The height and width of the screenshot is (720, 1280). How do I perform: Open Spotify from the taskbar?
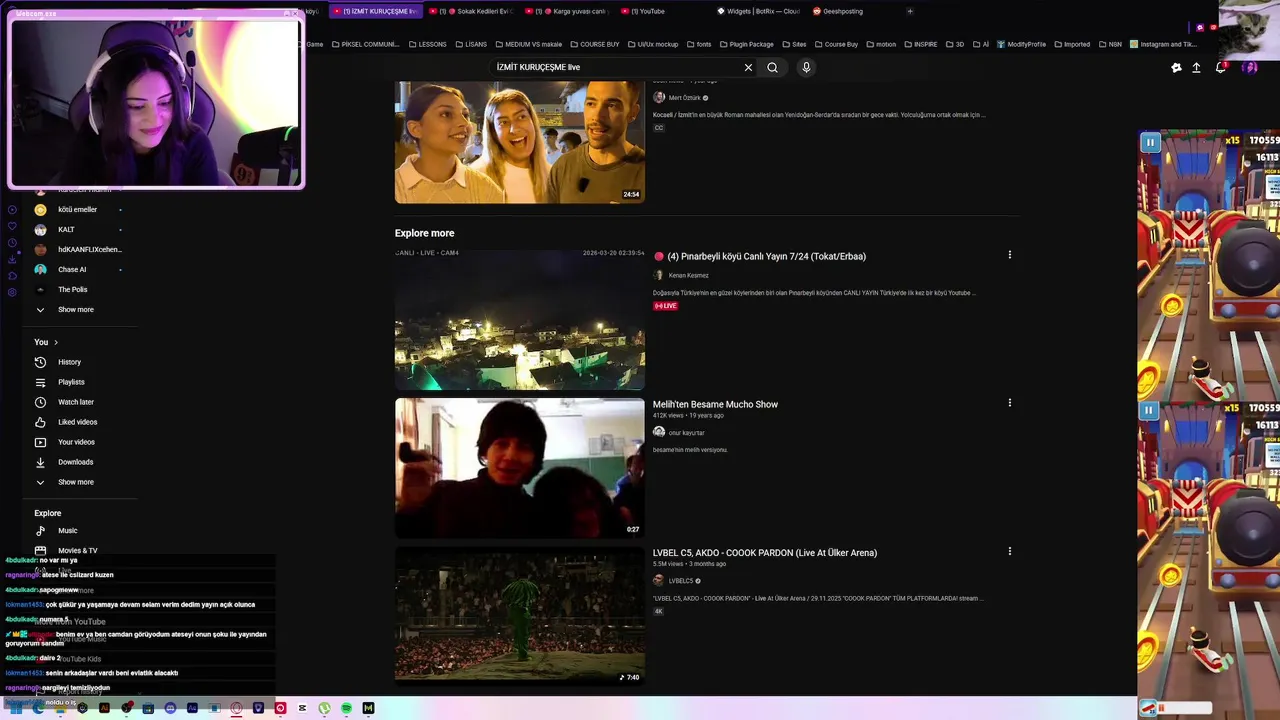tap(346, 708)
